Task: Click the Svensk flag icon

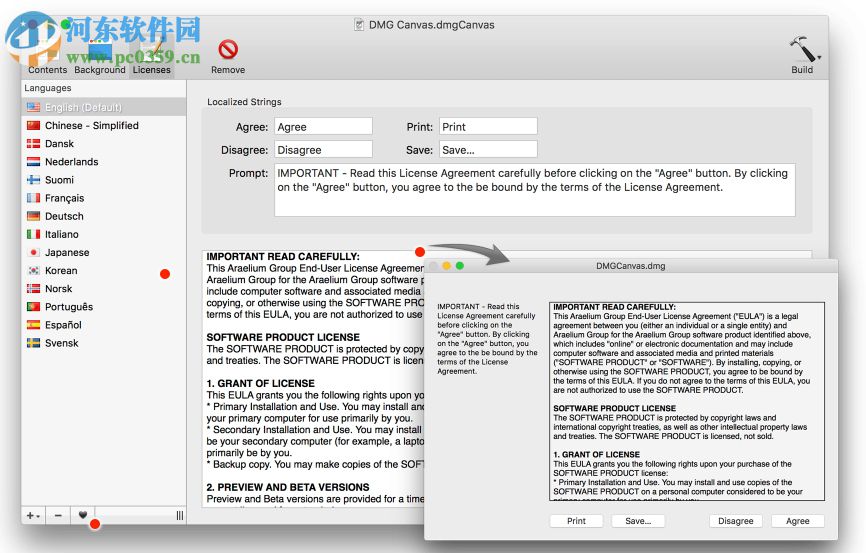Action: tap(34, 343)
